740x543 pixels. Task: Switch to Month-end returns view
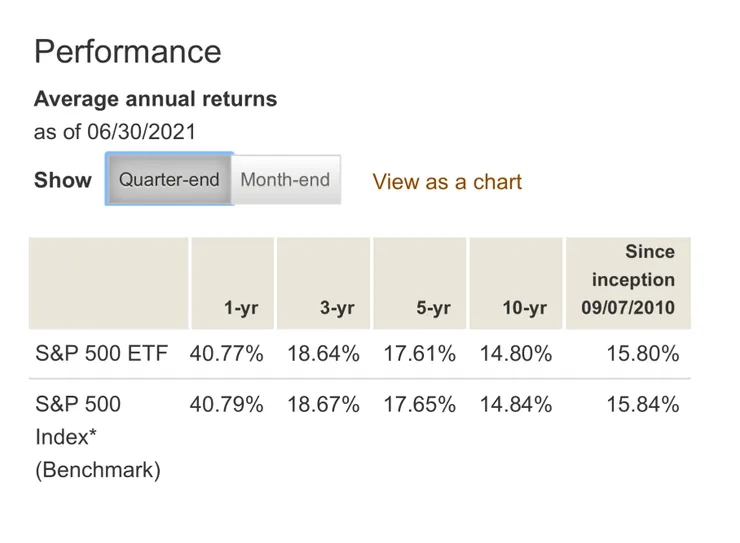point(285,180)
